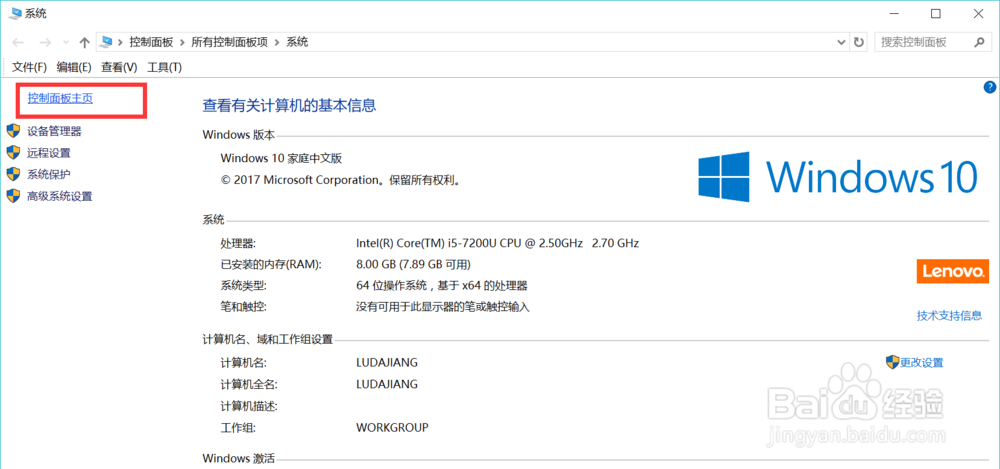Select RAM value 8.00 GB (7.89 GB 可用)
This screenshot has height=469, width=1000.
(413, 264)
